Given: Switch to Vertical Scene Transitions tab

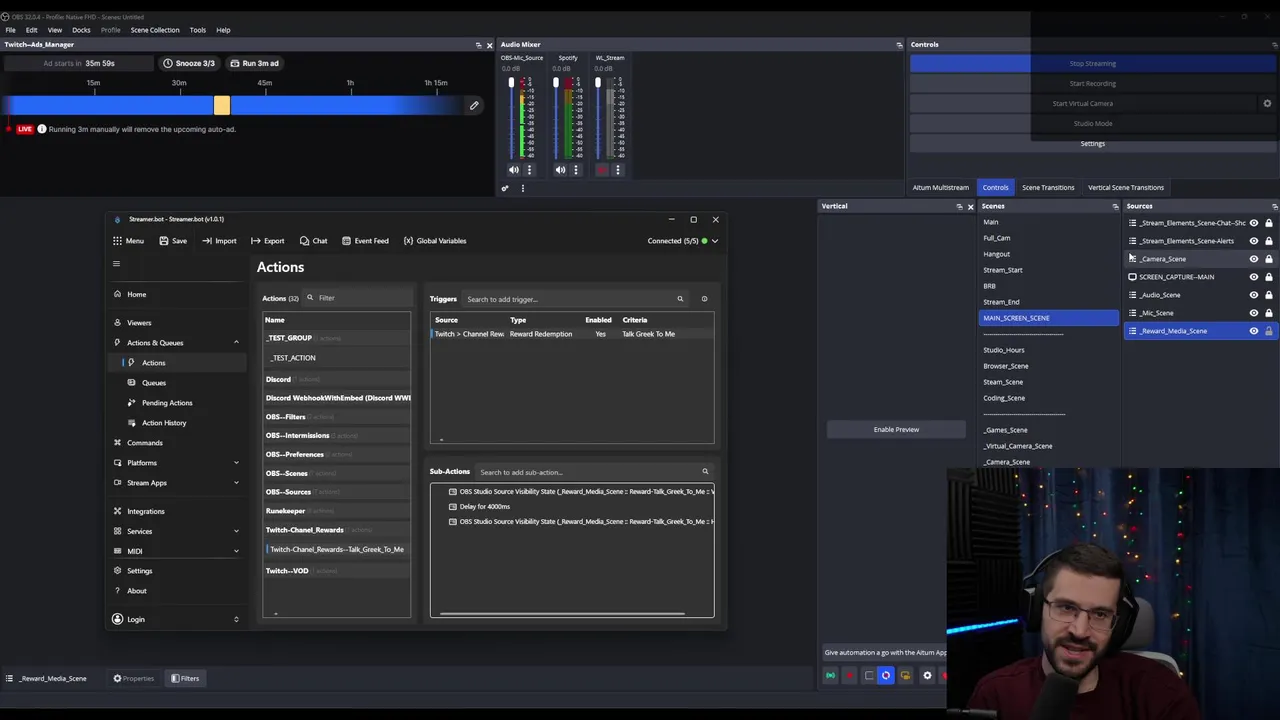Looking at the screenshot, I should (1126, 187).
